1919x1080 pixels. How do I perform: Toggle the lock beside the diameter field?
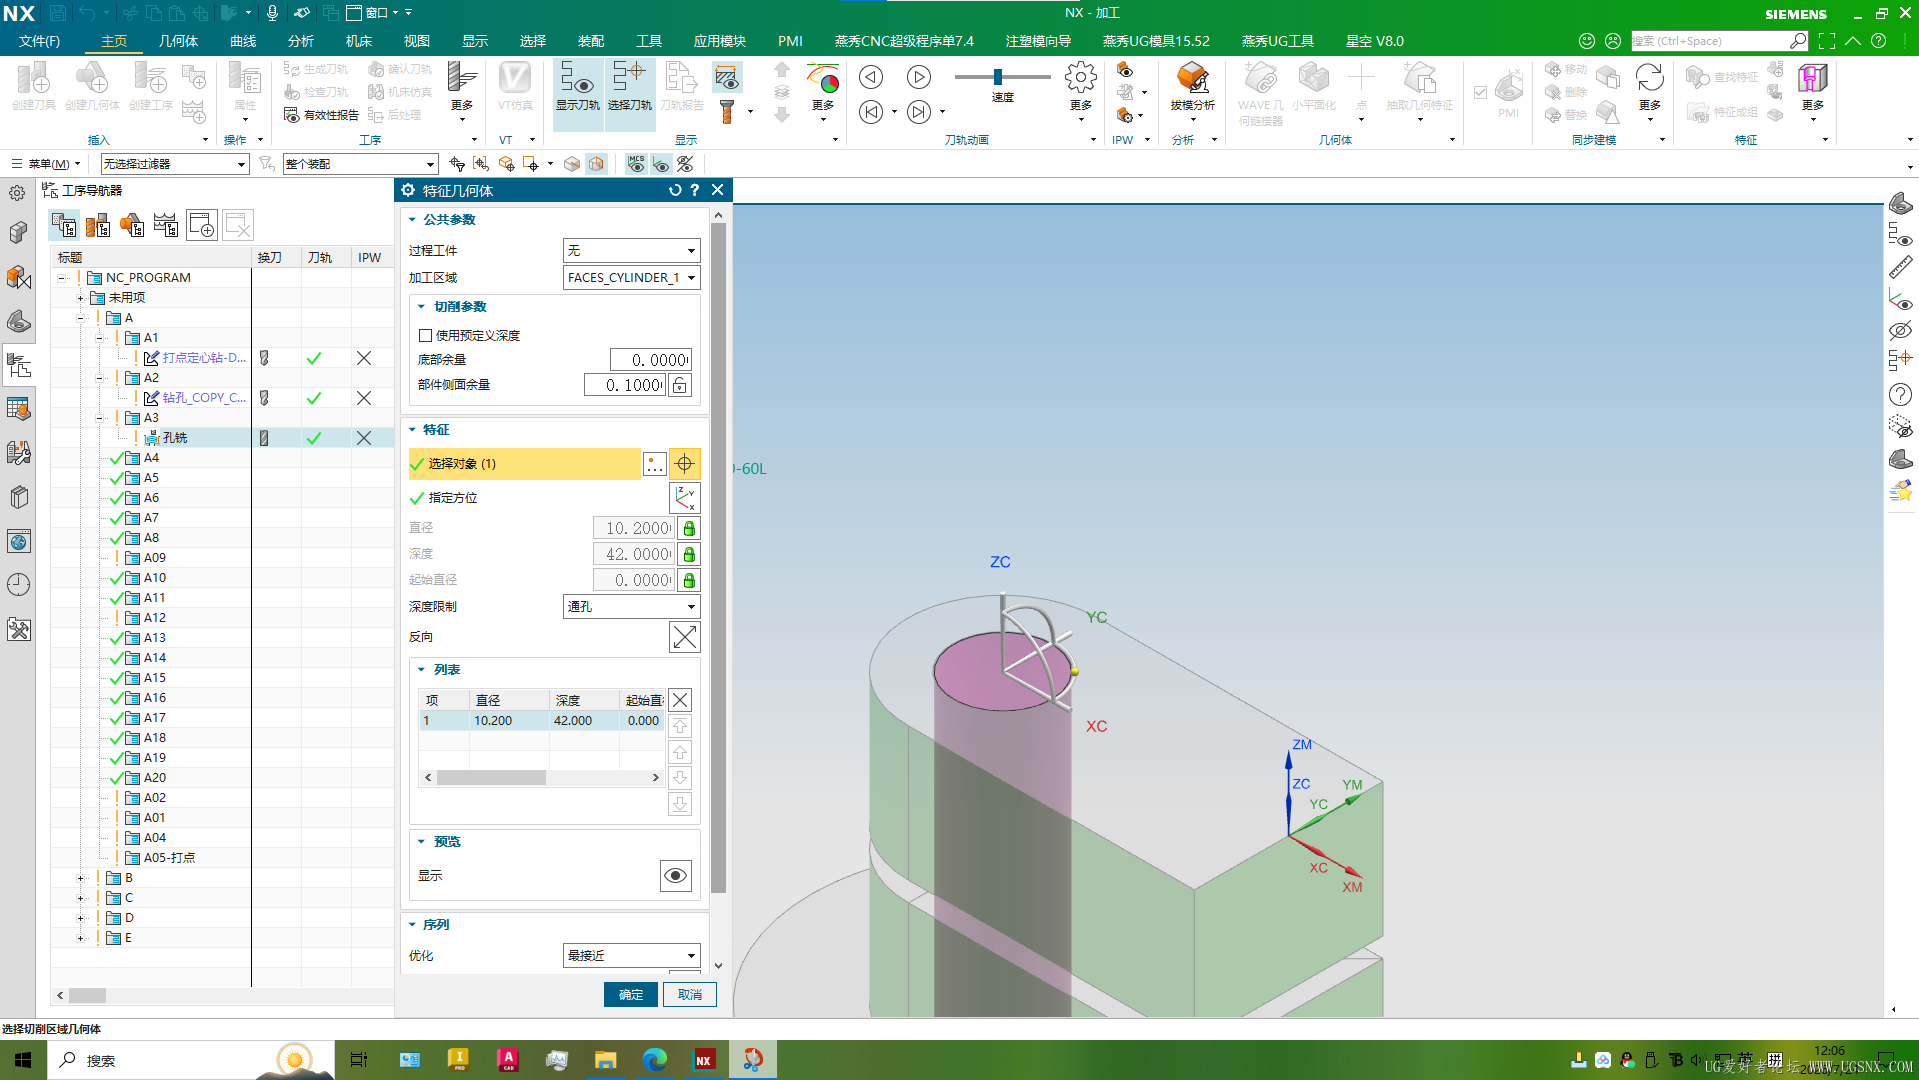(689, 528)
